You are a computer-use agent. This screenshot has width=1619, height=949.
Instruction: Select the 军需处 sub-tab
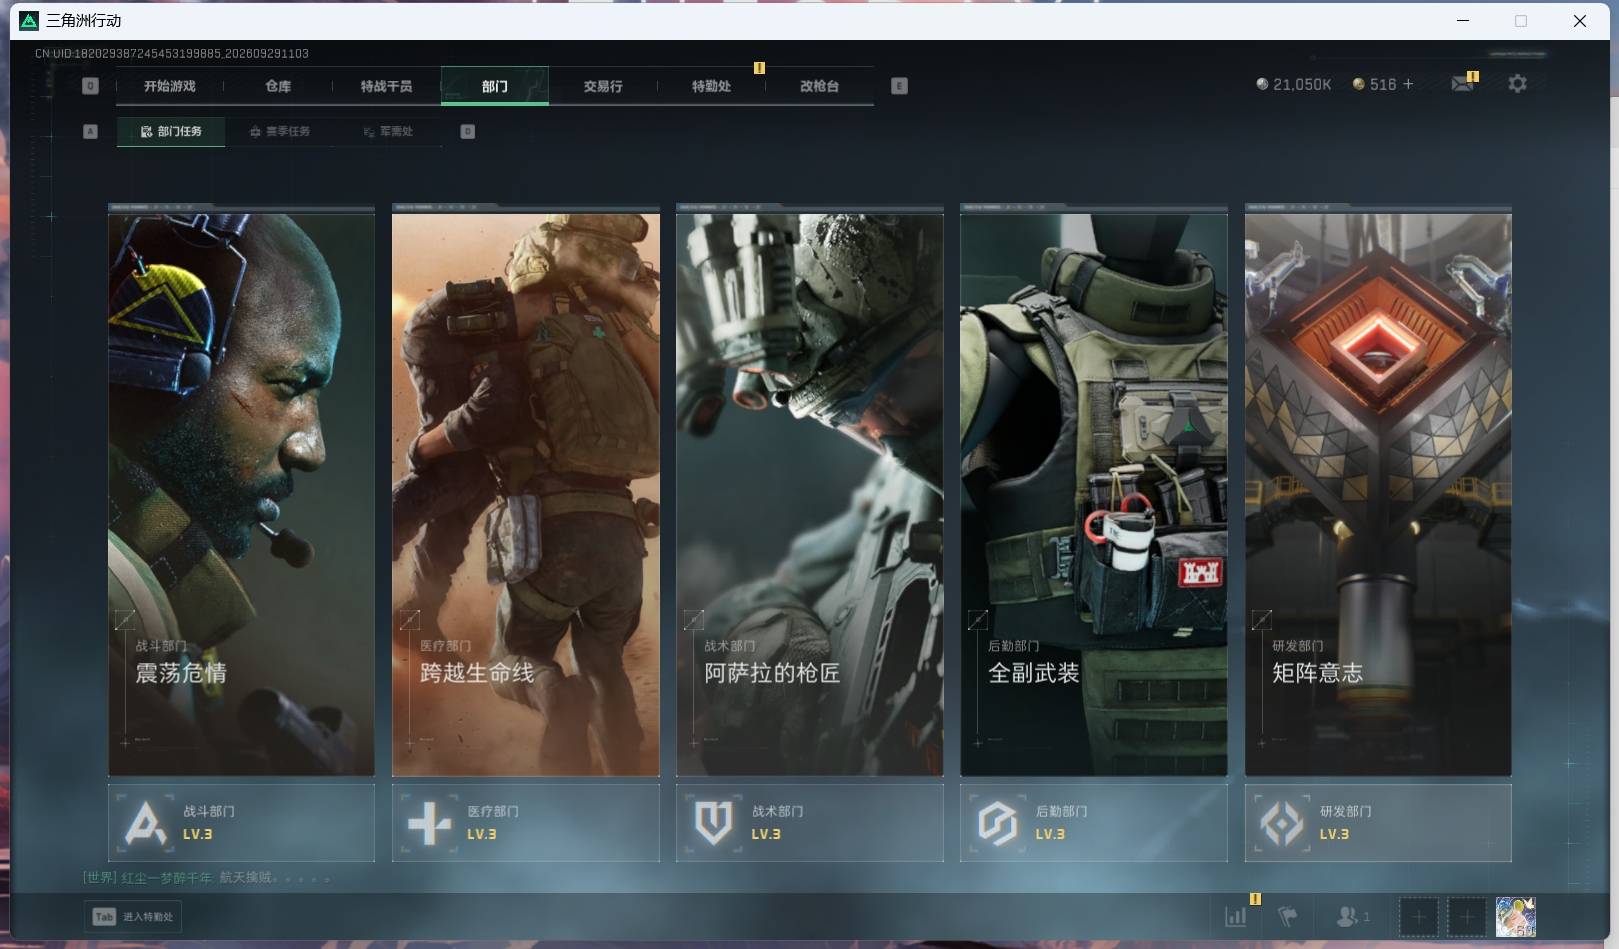pos(388,131)
